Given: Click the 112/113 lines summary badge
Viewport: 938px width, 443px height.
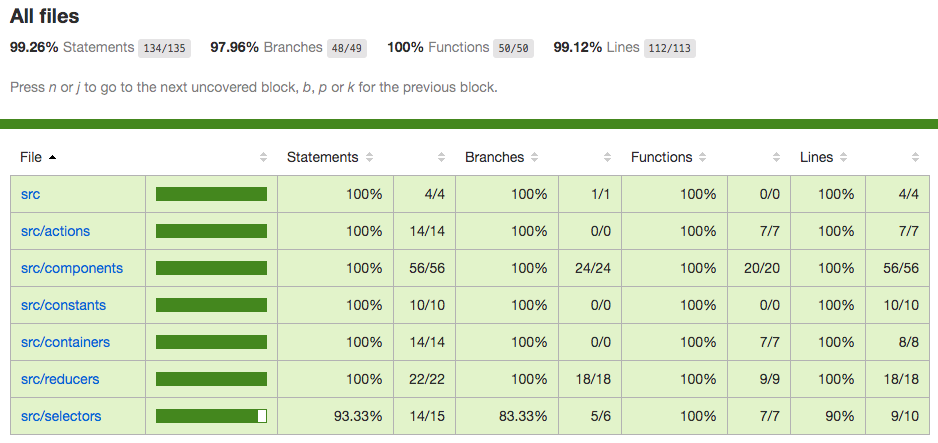Looking at the screenshot, I should (670, 48).
